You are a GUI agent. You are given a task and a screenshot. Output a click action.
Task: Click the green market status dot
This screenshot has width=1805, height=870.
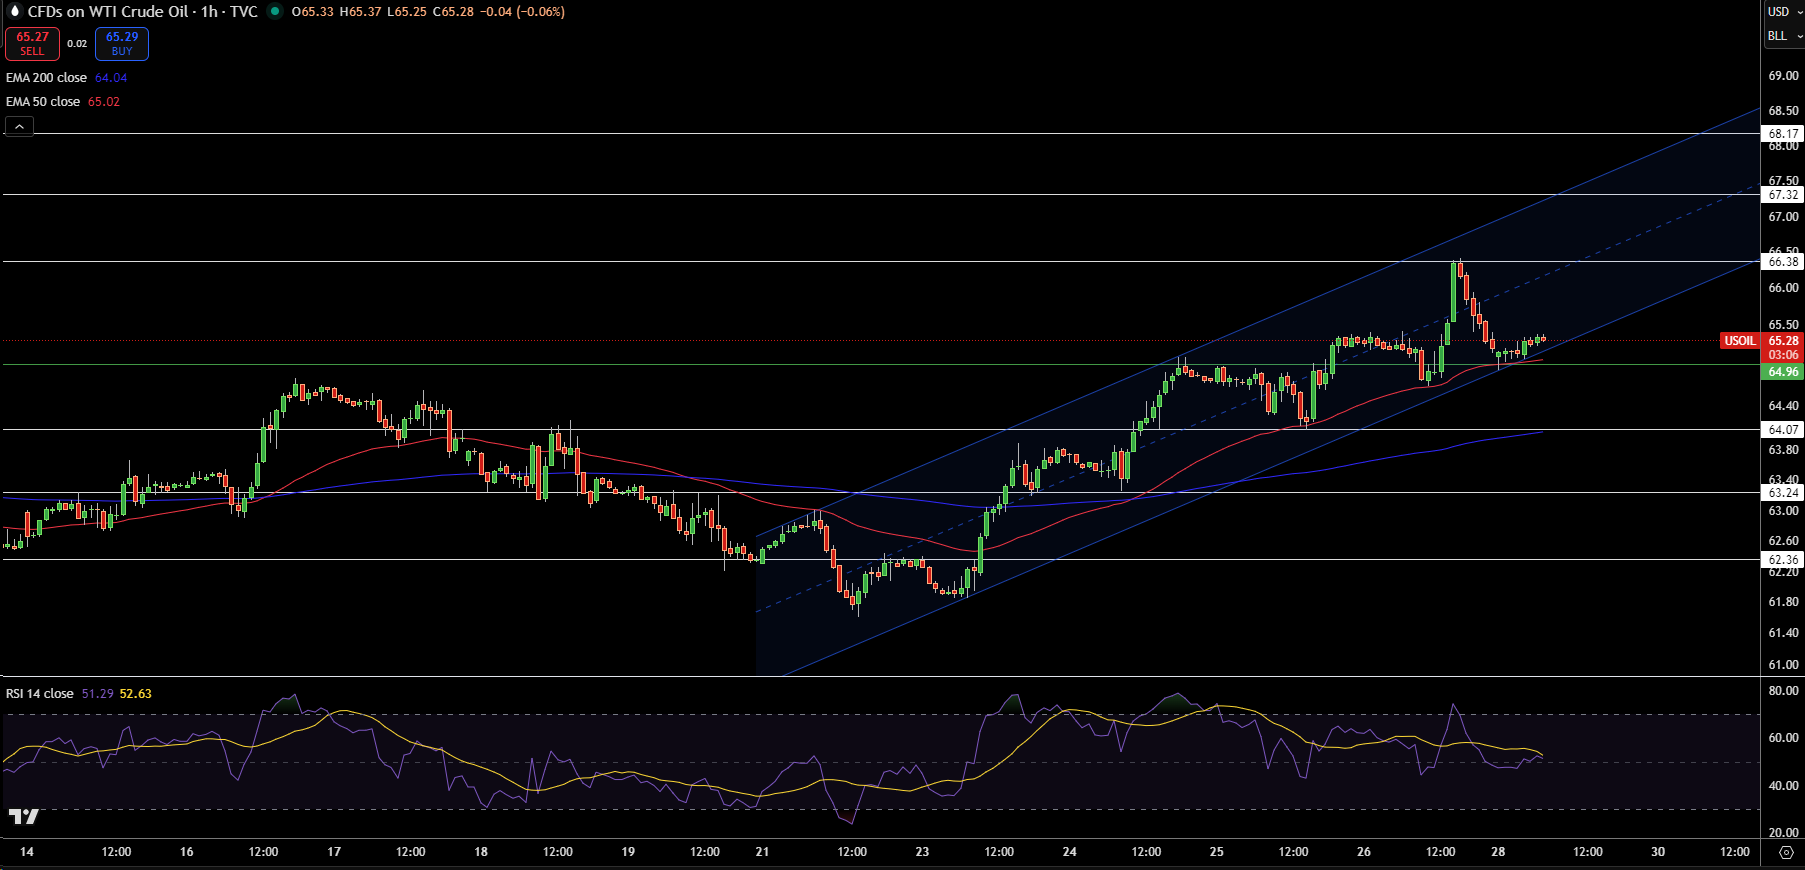click(274, 12)
